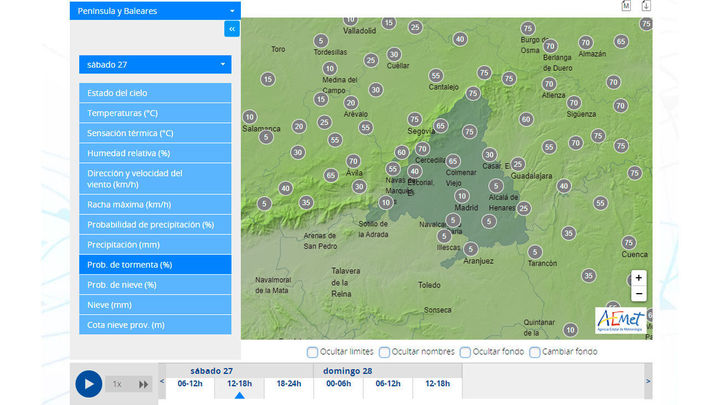The width and height of the screenshot is (720, 405).
Task: Click the Toledo label on the map
Action: (429, 285)
